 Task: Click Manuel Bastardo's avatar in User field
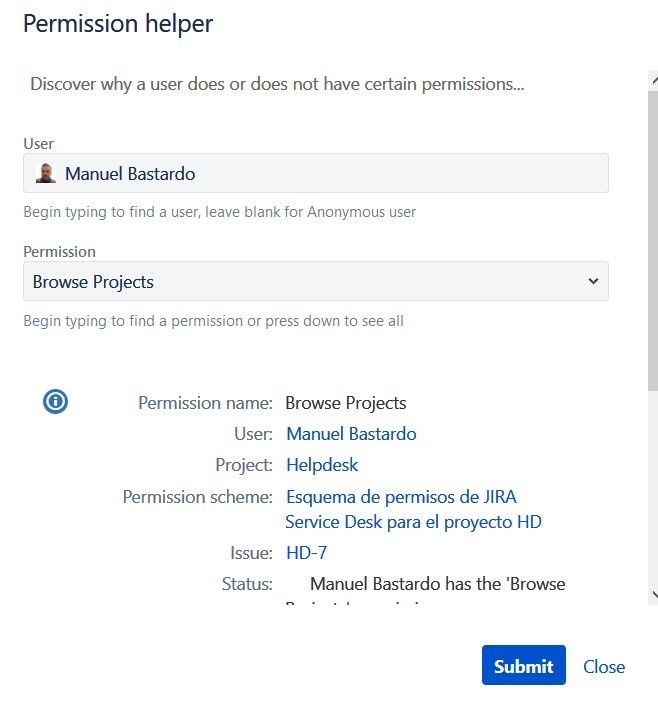click(x=46, y=174)
